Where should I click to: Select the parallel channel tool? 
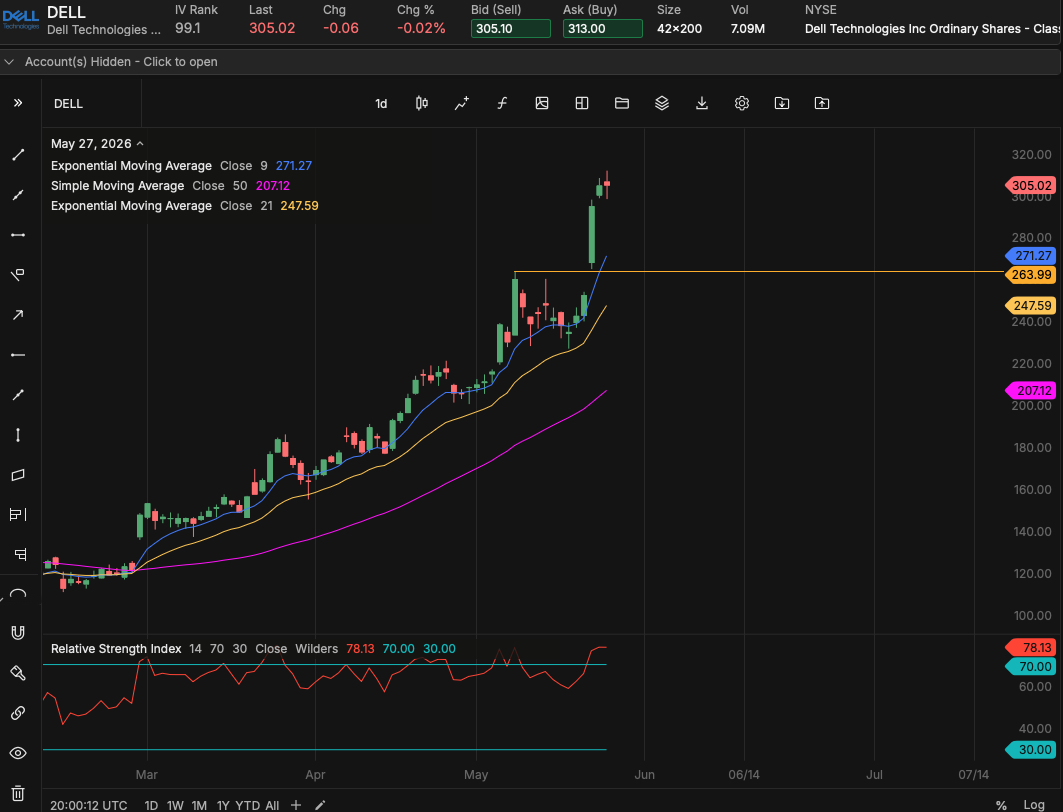point(18,474)
